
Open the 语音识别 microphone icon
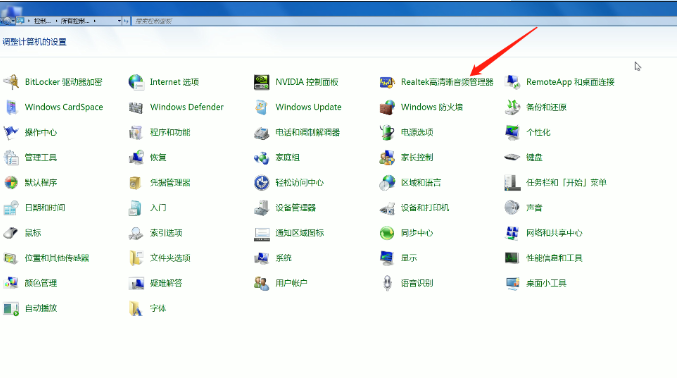[x=387, y=283]
